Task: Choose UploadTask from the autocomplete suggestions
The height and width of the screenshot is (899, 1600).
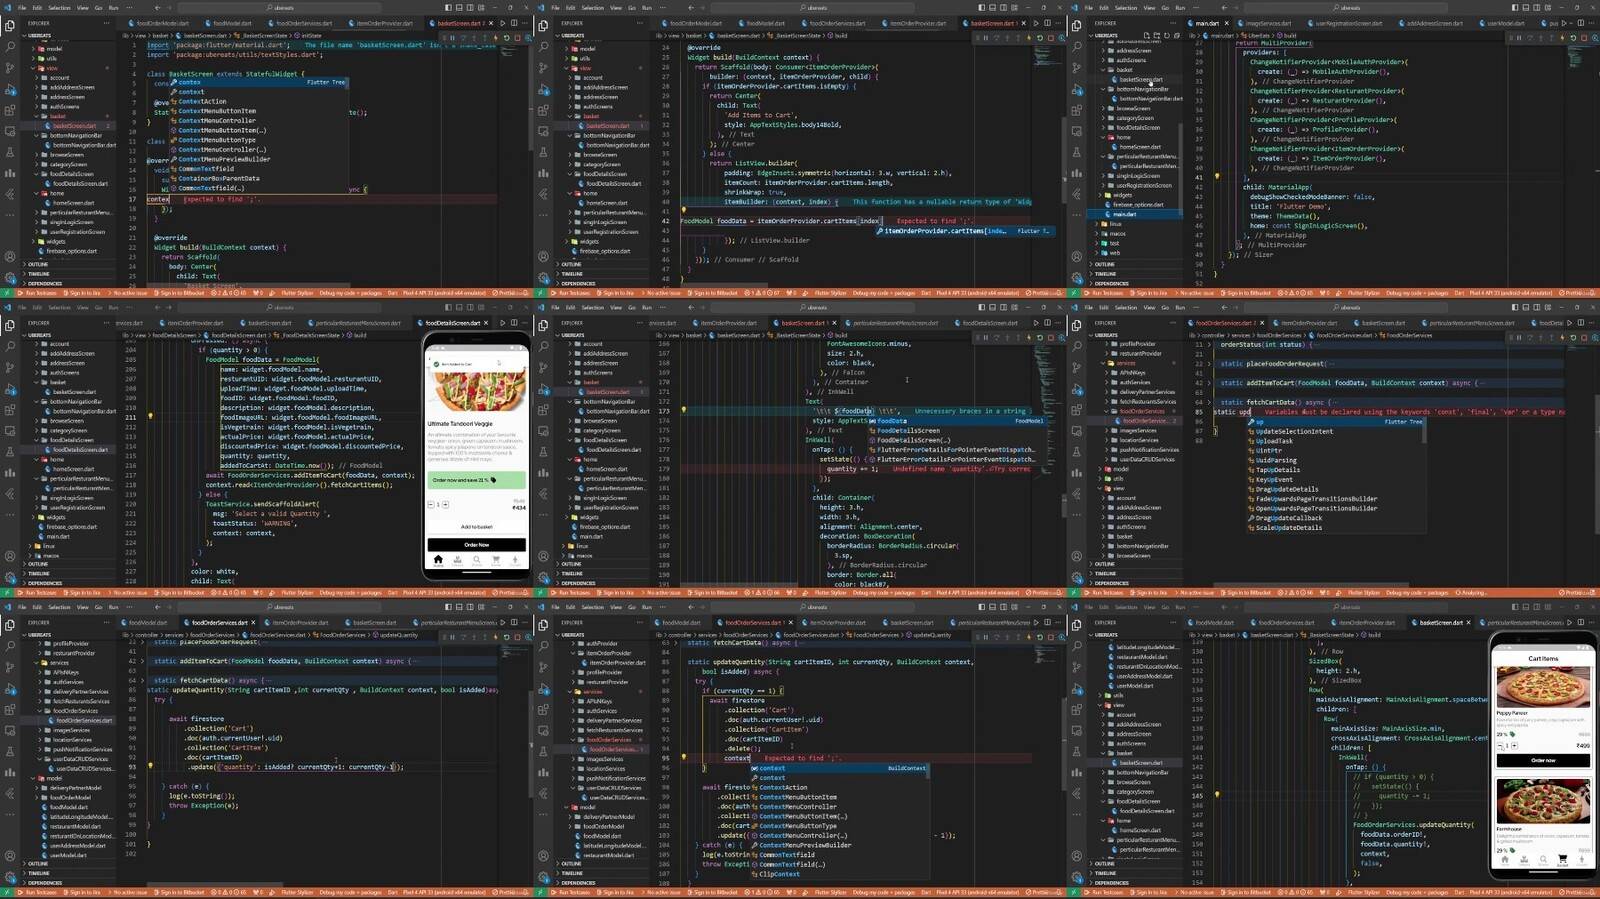Action: tap(1274, 441)
